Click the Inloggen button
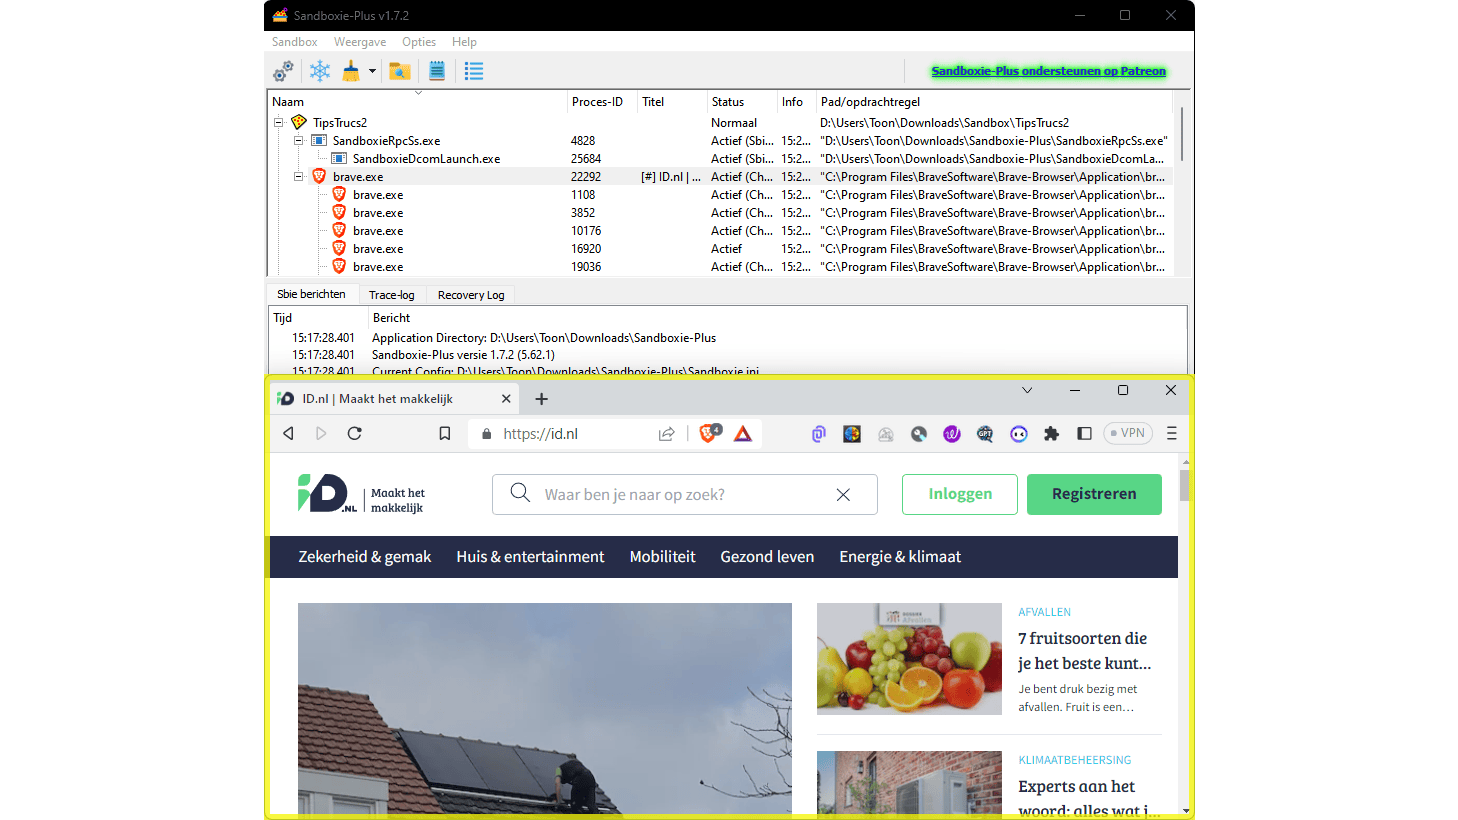Screen dimensions: 1458x820 [x=960, y=494]
